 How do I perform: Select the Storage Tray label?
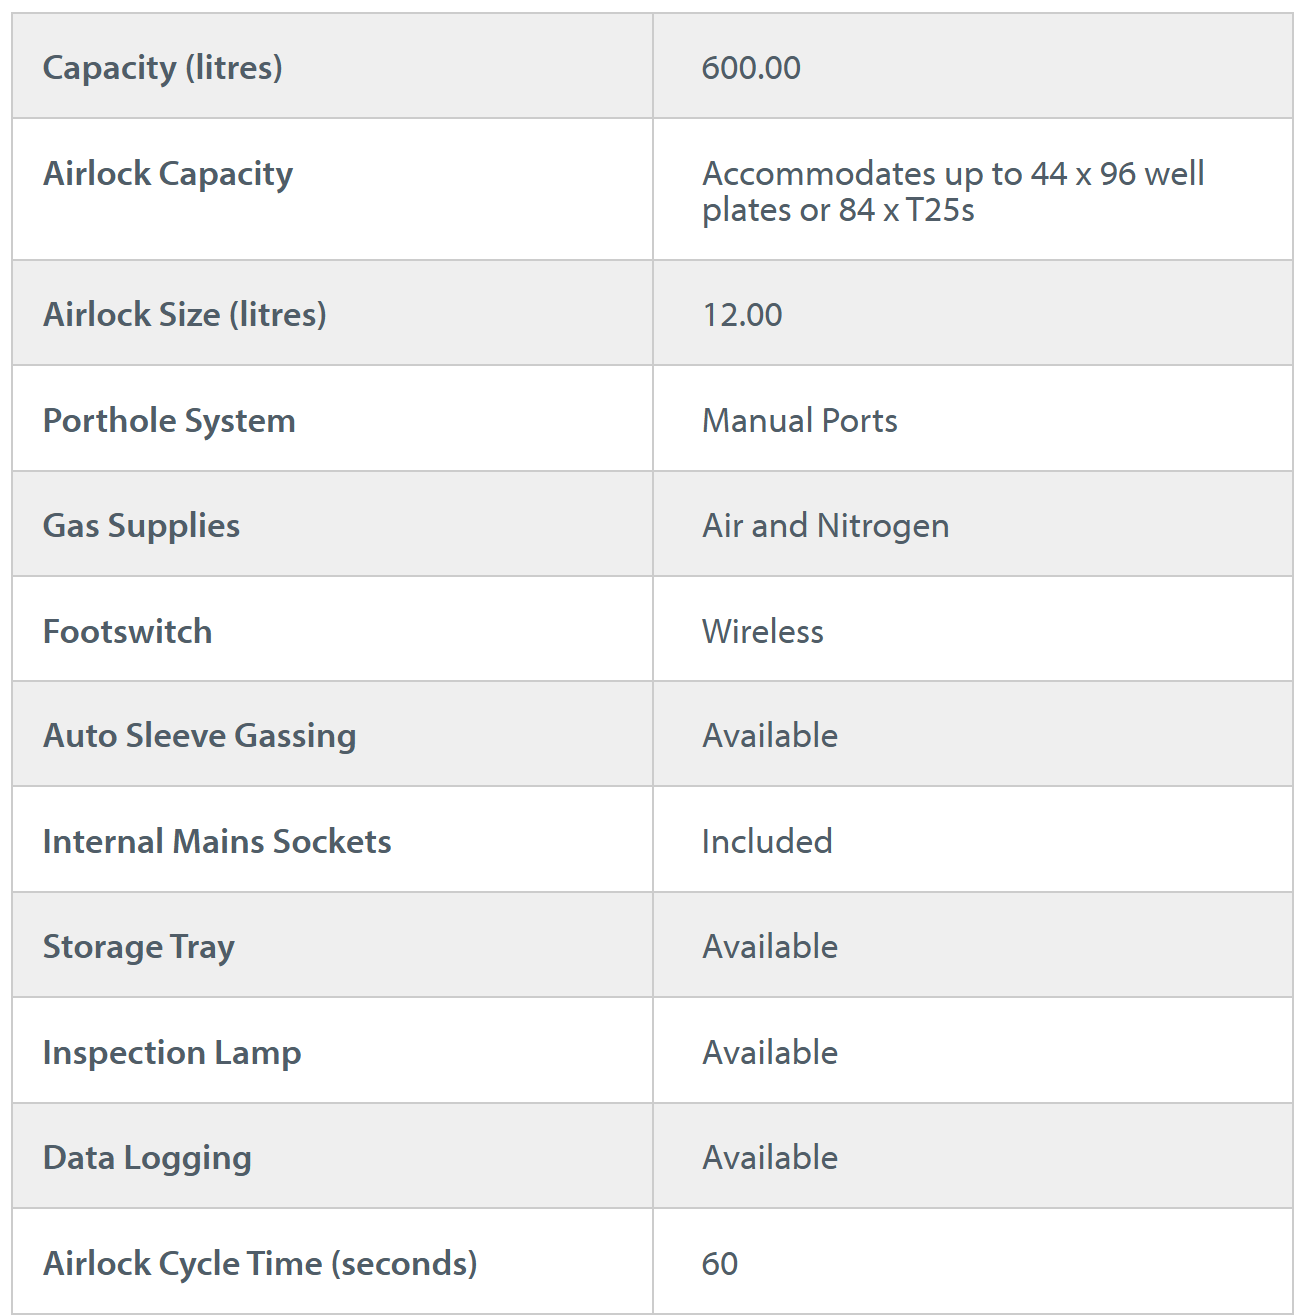point(139,947)
